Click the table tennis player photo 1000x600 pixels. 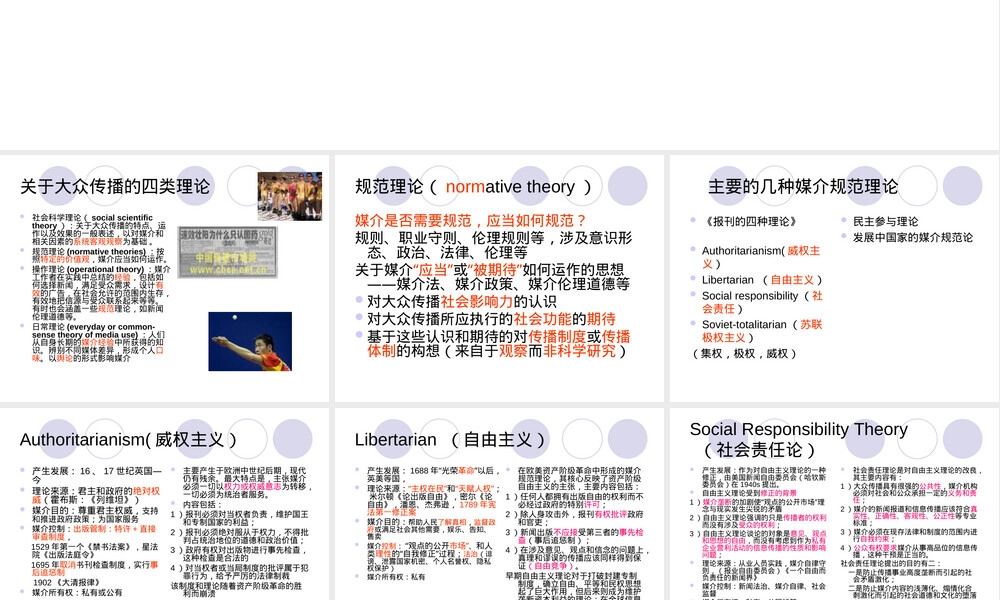[x=250, y=341]
